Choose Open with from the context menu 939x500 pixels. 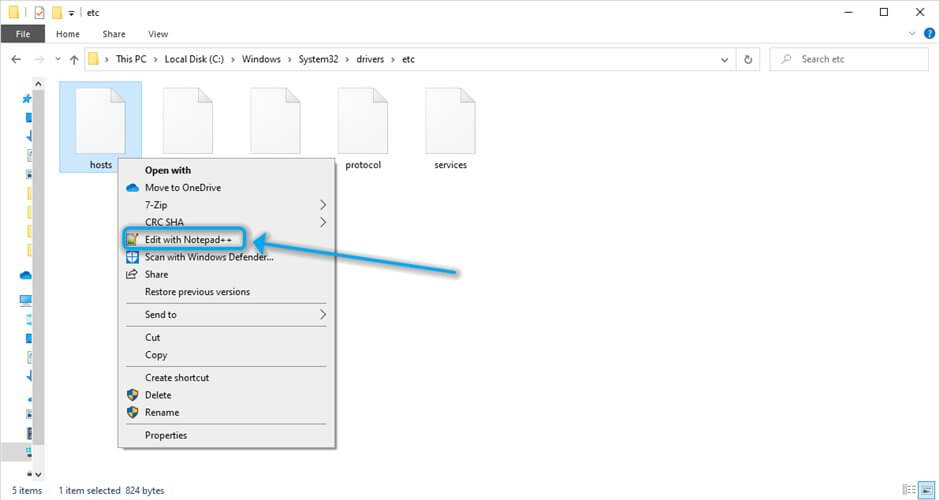pos(168,171)
